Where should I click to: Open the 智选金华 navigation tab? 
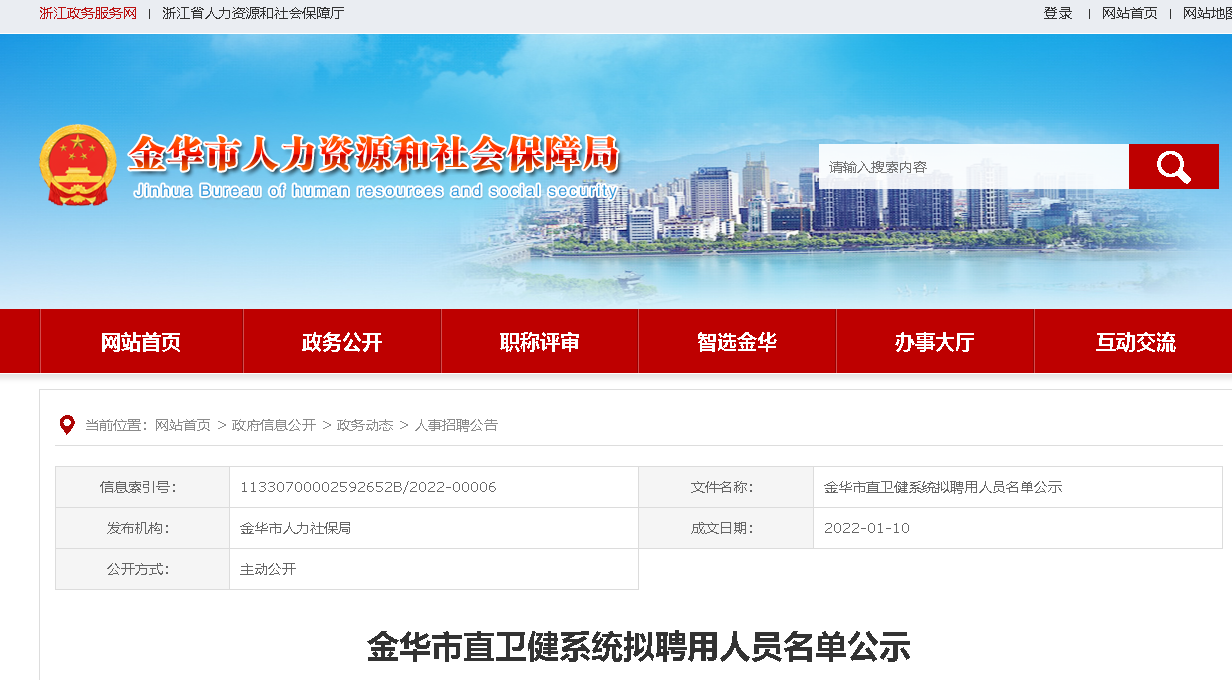pyautogui.click(x=737, y=342)
